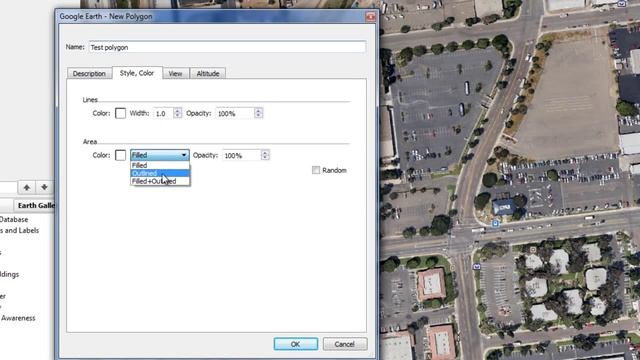The image size is (640, 360).
Task: Close the New Polygon dialog
Action: pyautogui.click(x=371, y=17)
